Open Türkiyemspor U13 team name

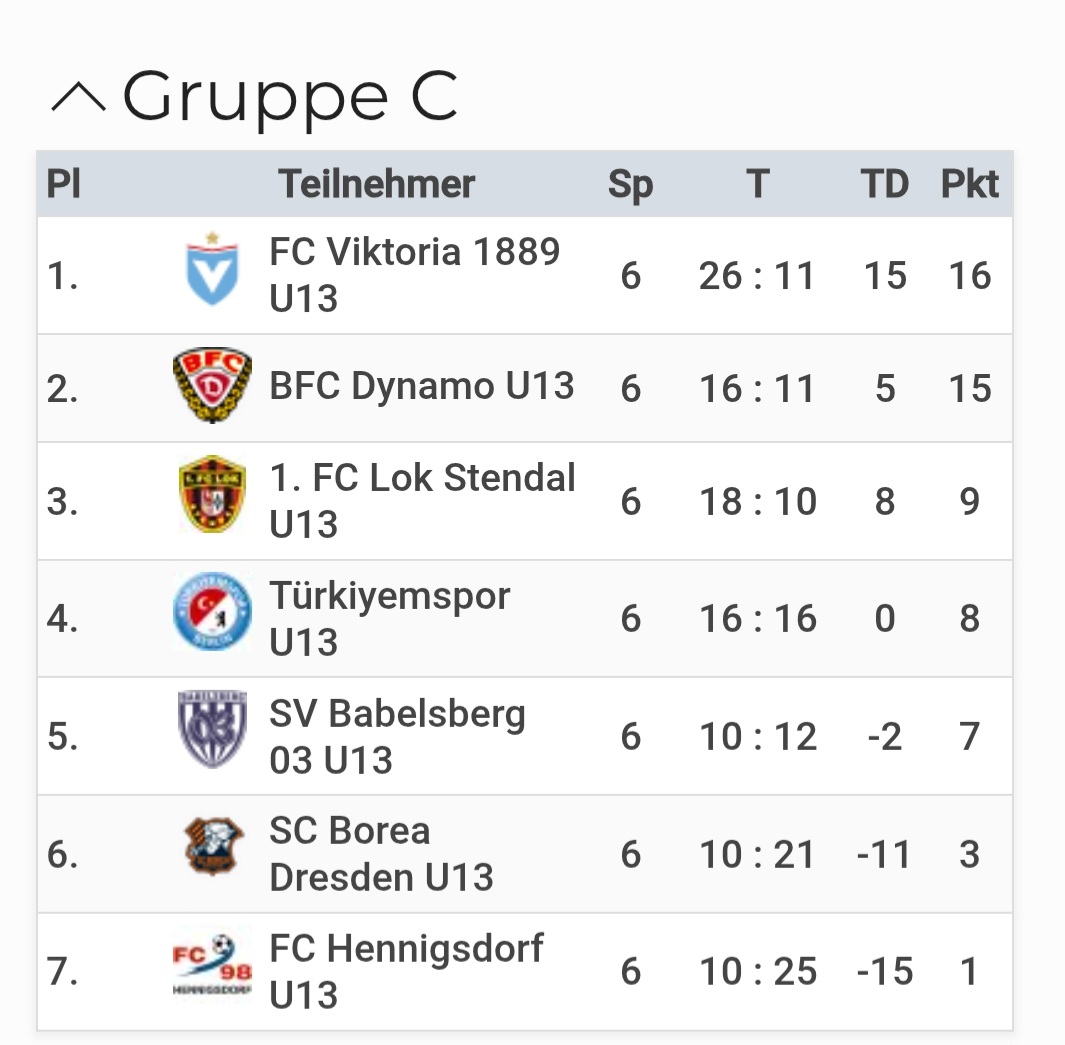tap(389, 619)
